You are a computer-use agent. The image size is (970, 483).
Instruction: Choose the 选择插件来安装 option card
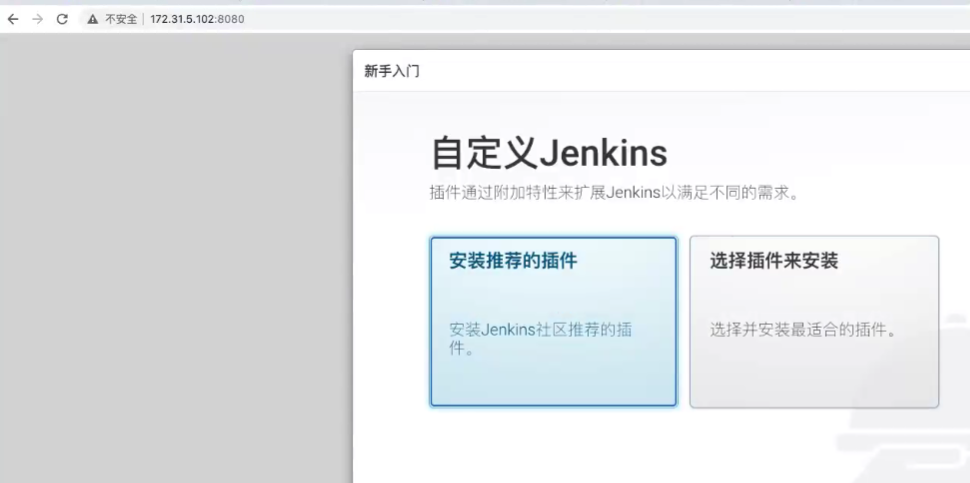click(814, 322)
